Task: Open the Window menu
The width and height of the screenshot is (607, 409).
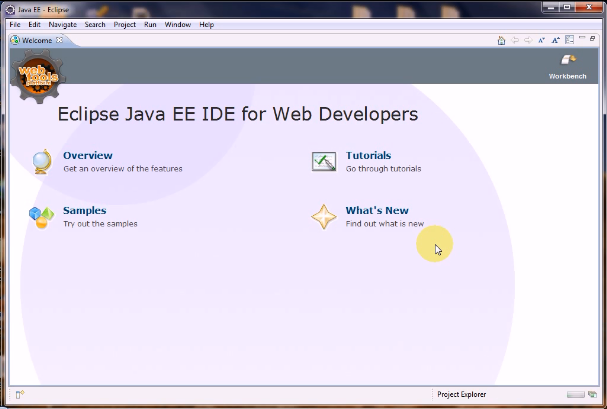Action: (x=178, y=24)
